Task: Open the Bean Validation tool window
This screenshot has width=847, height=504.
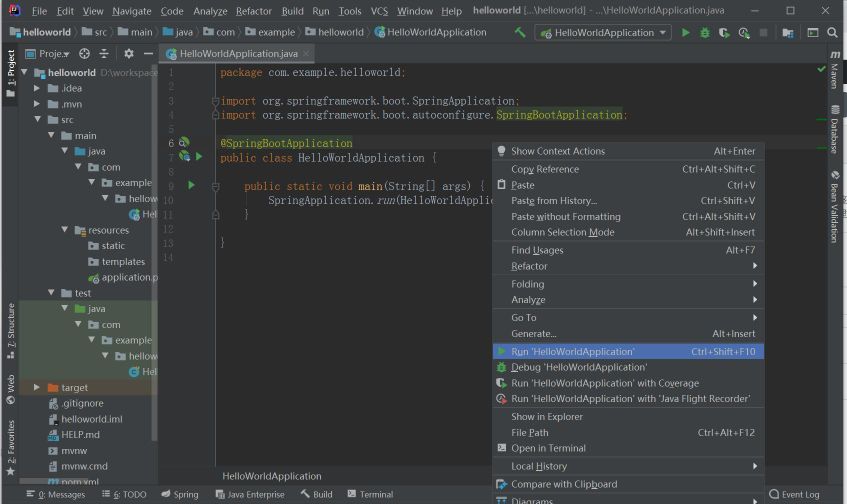Action: [835, 207]
